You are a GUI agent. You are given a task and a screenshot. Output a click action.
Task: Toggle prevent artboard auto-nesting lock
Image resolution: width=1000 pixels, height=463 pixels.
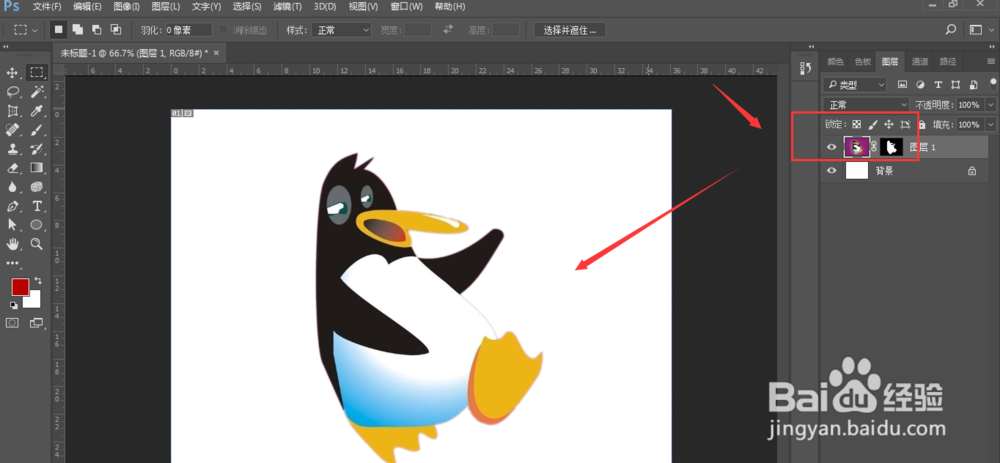(905, 124)
